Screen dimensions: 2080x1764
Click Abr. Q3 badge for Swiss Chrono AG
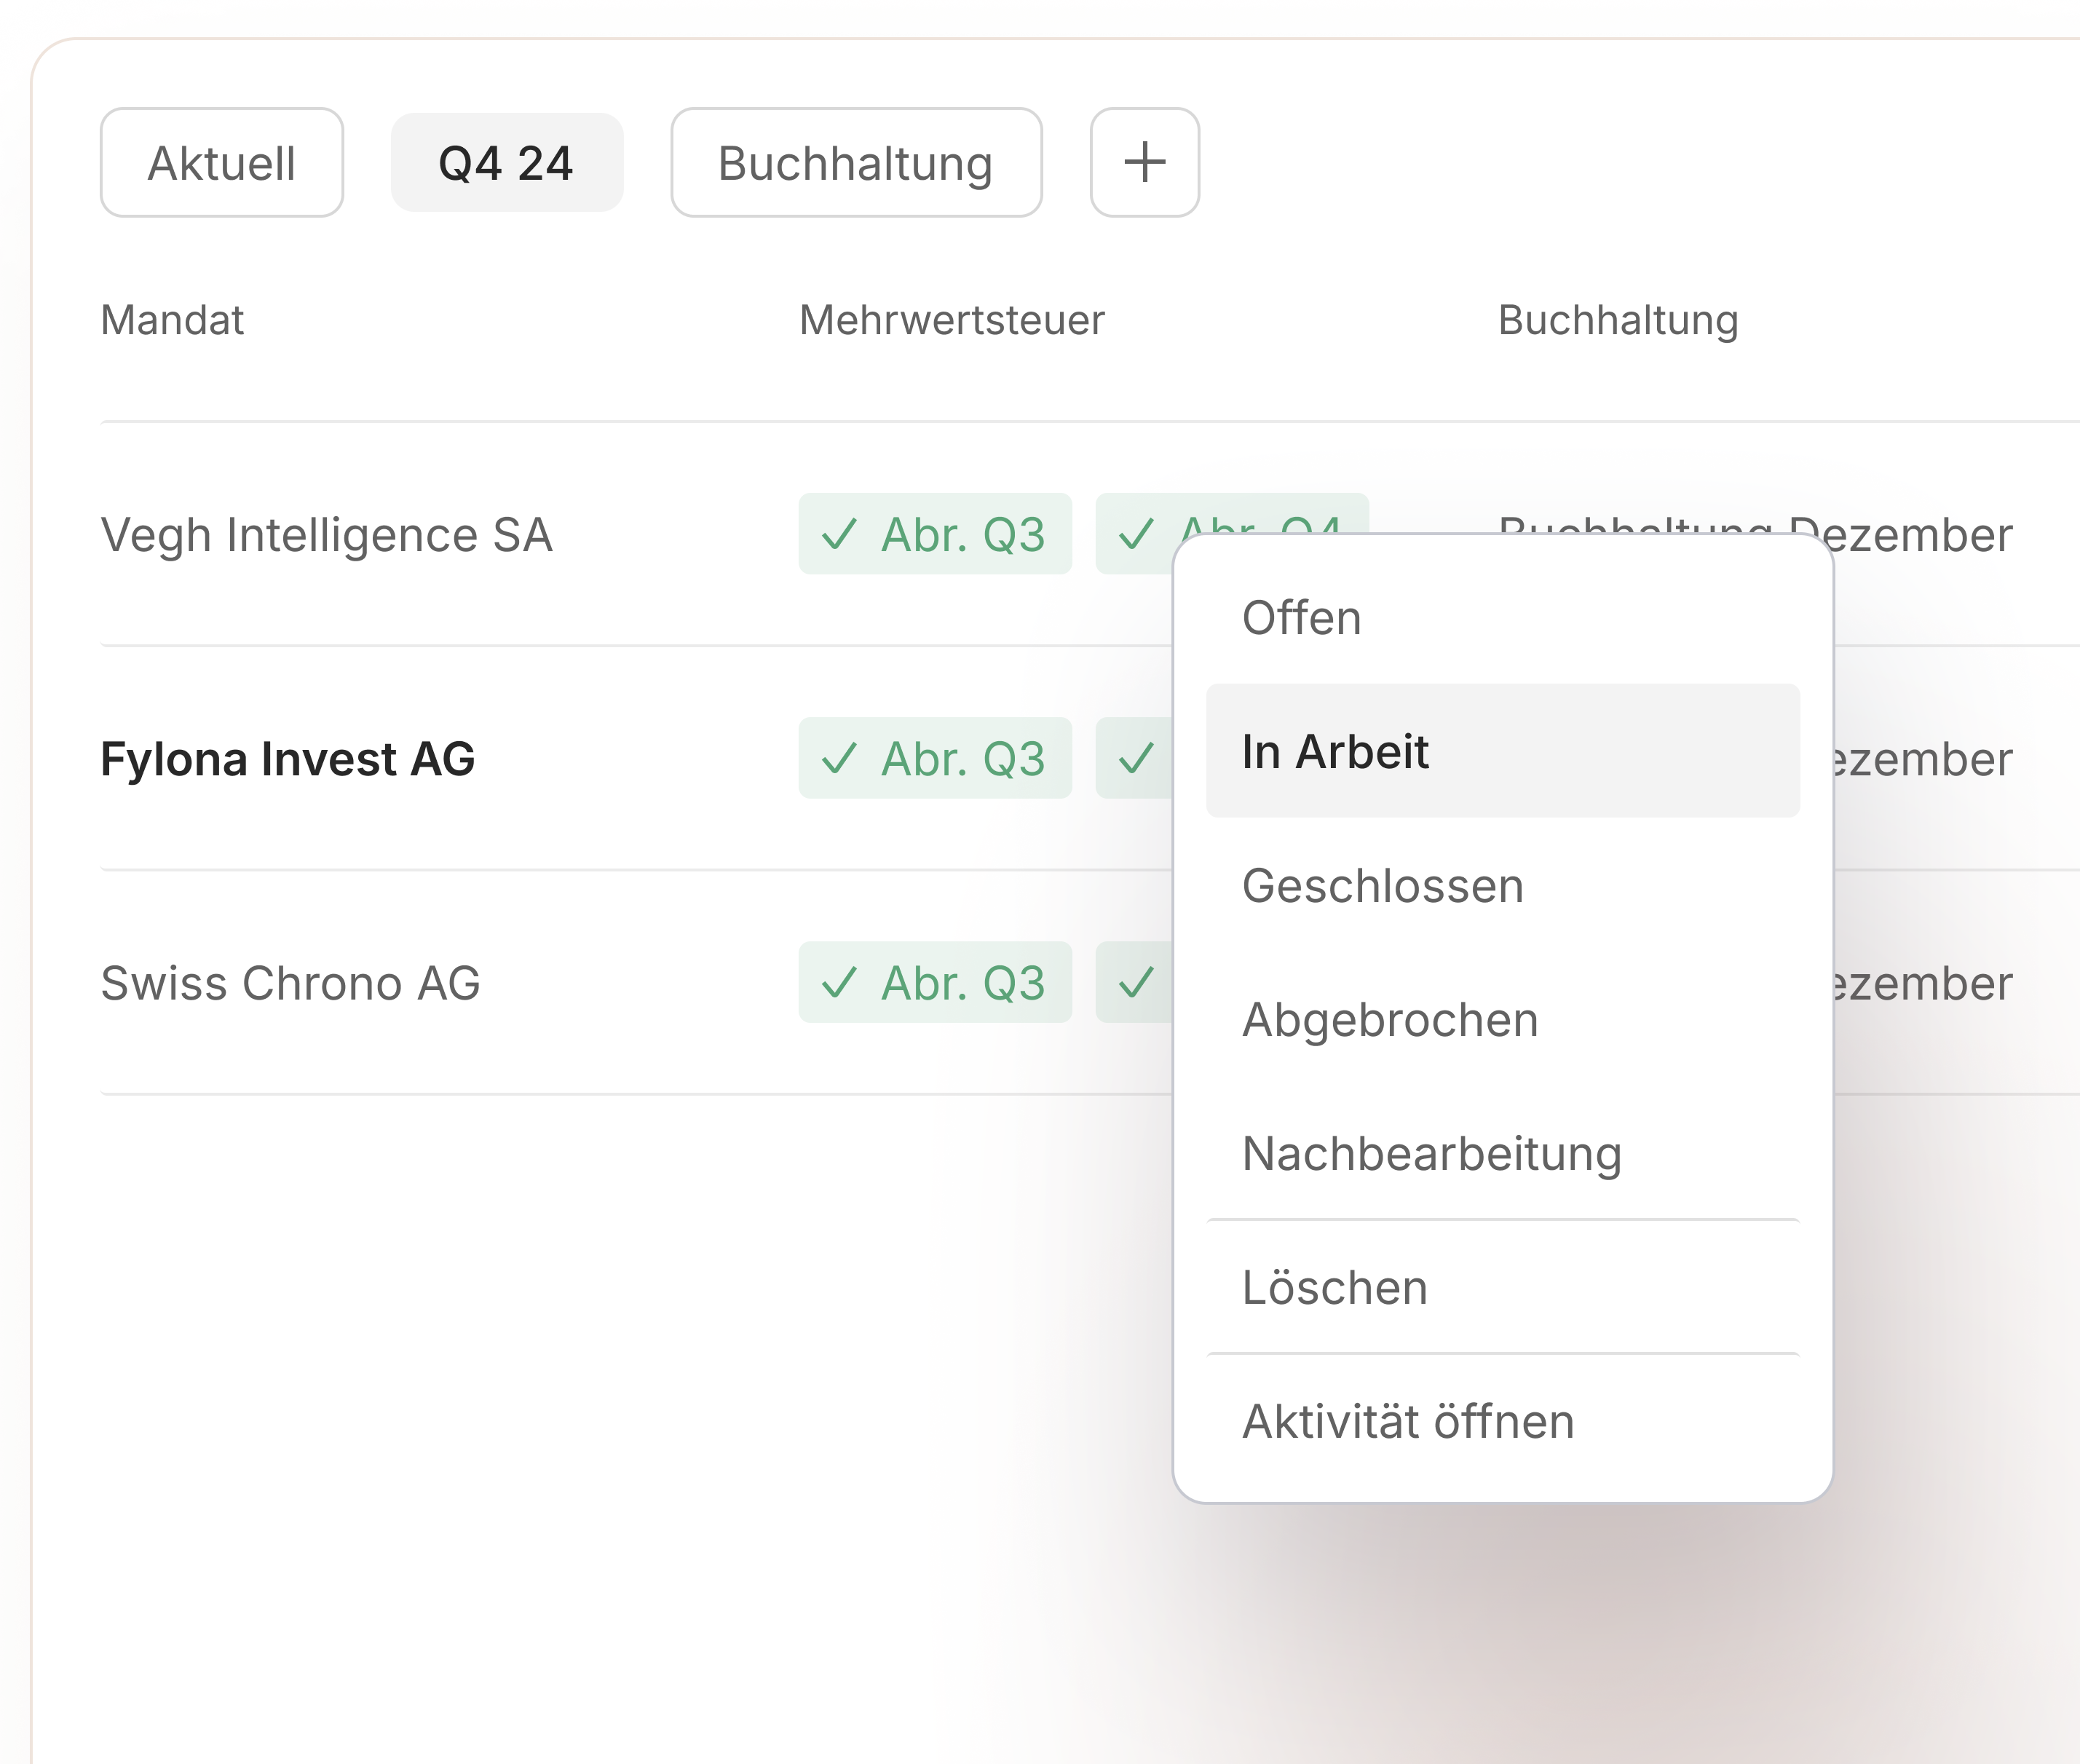(x=934, y=982)
